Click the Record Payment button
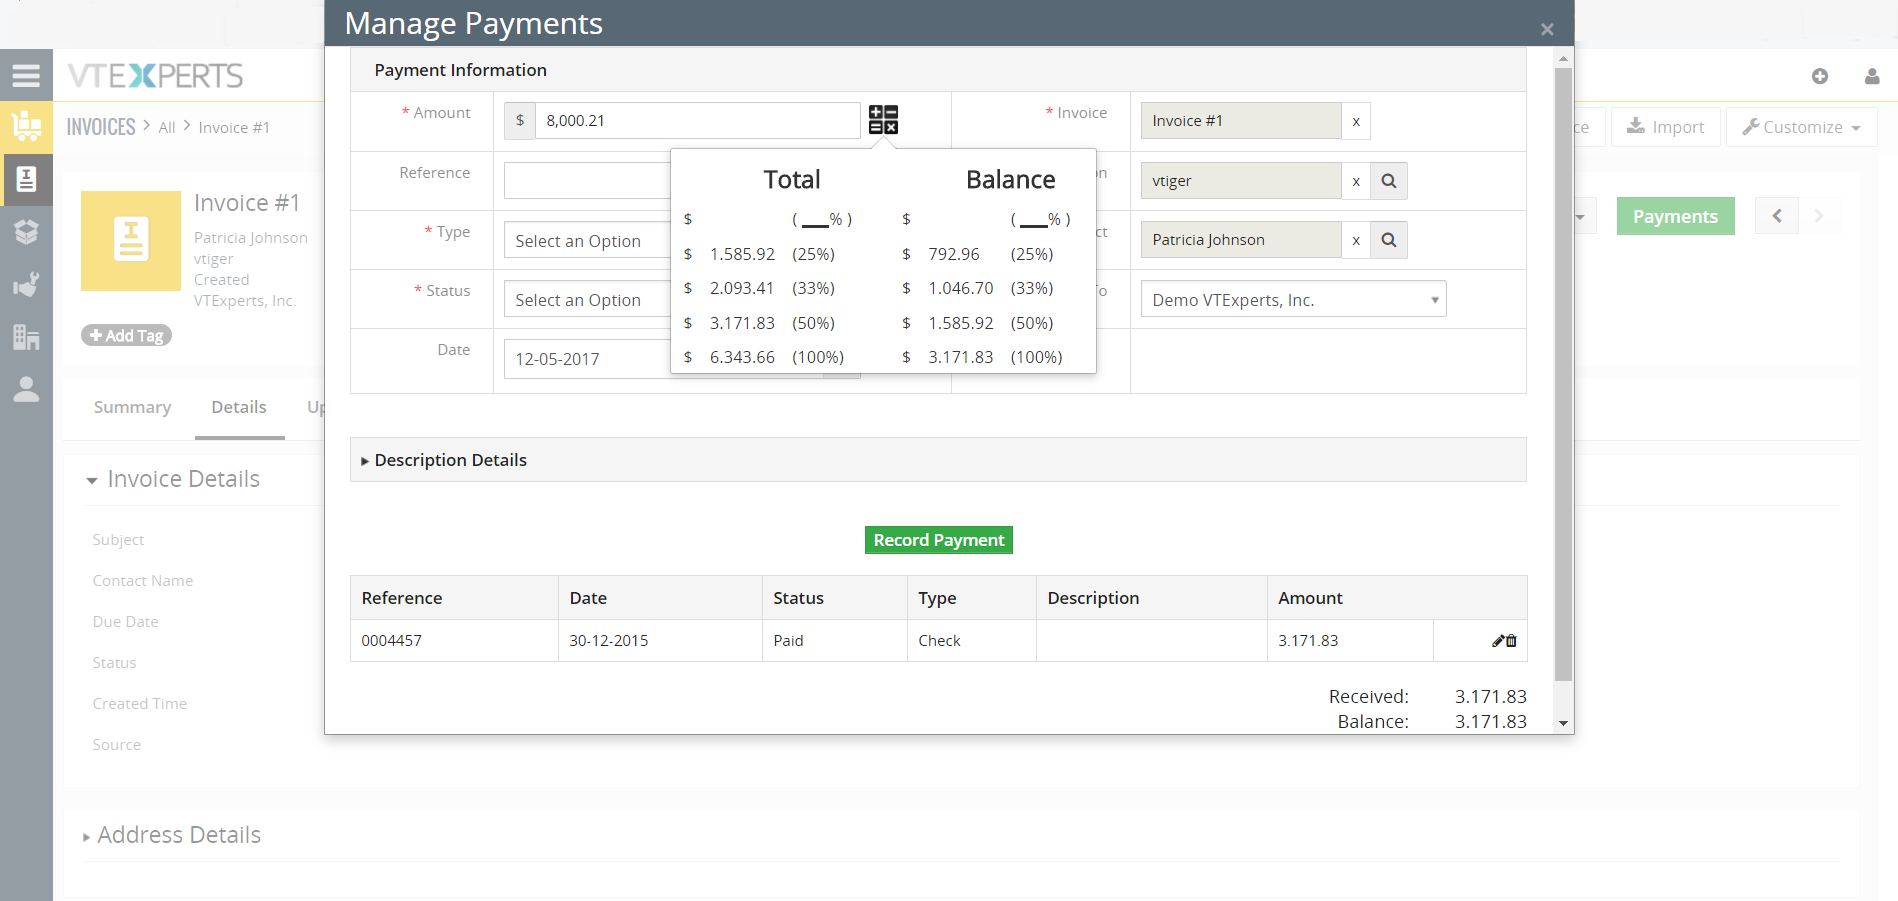Viewport: 1898px width, 901px height. click(x=939, y=540)
